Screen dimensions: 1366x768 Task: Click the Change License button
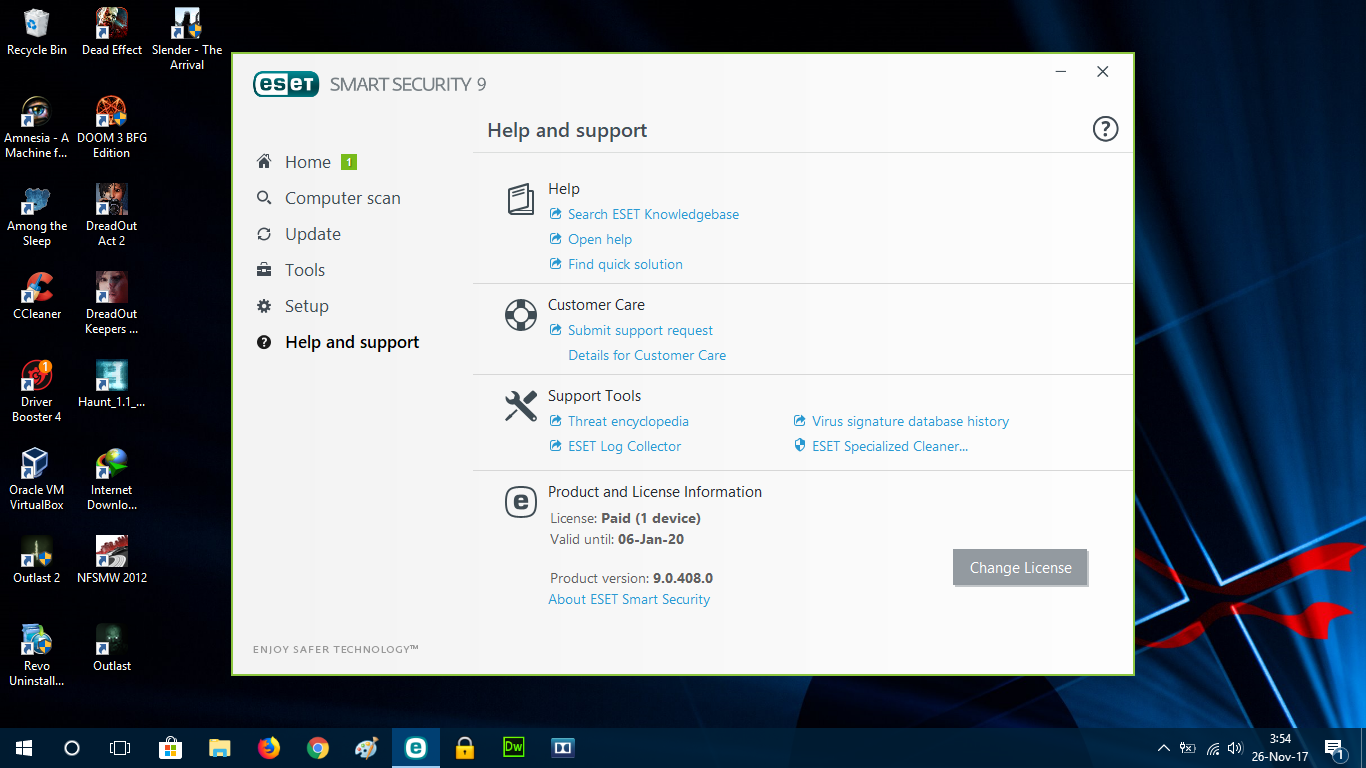(x=1020, y=567)
